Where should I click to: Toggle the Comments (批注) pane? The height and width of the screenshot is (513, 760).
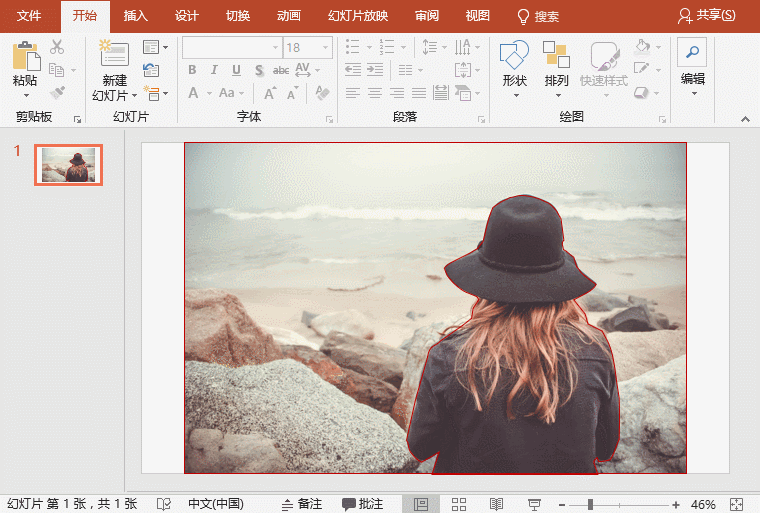point(362,504)
